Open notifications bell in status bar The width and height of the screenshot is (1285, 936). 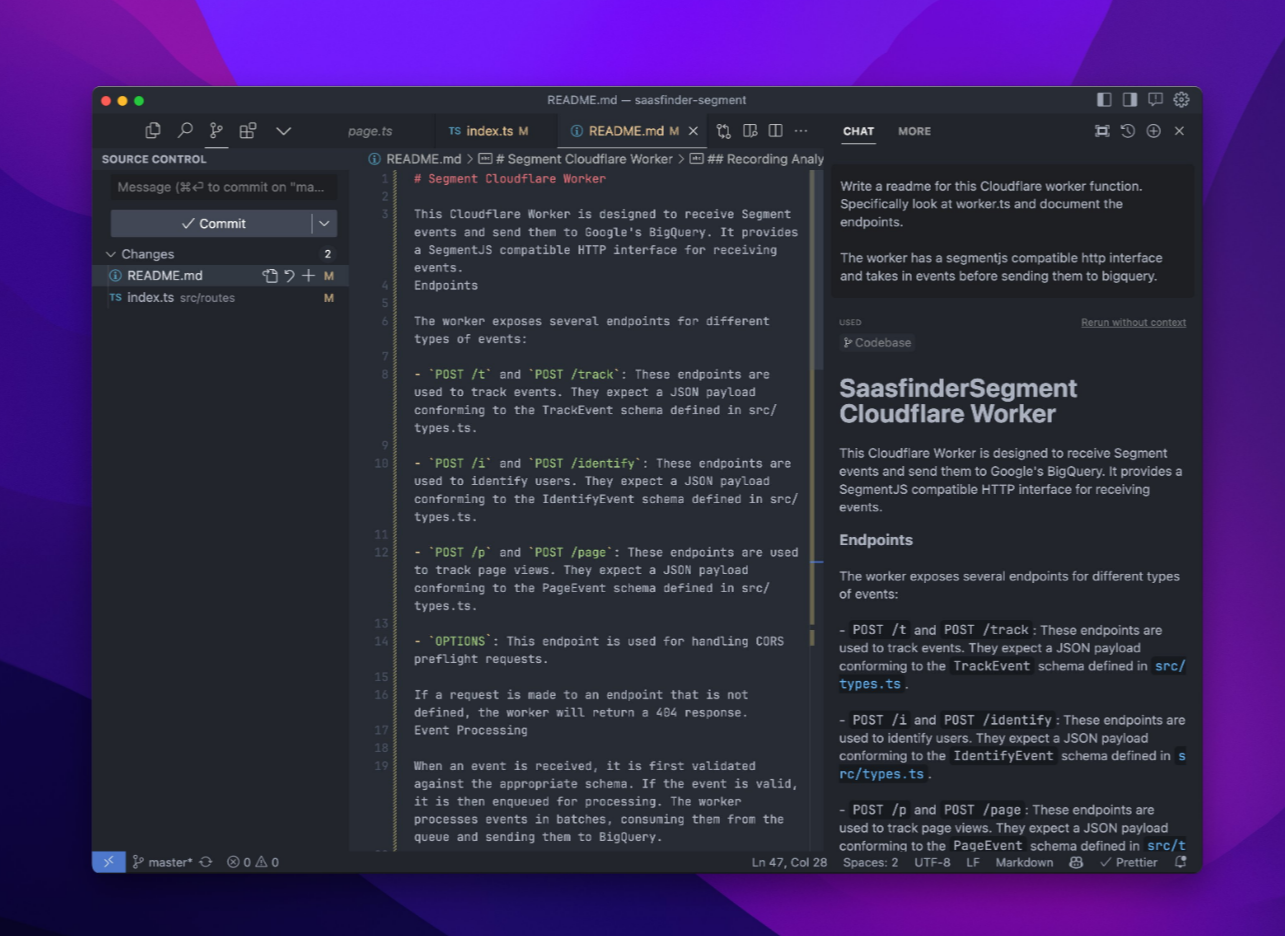click(x=1181, y=862)
